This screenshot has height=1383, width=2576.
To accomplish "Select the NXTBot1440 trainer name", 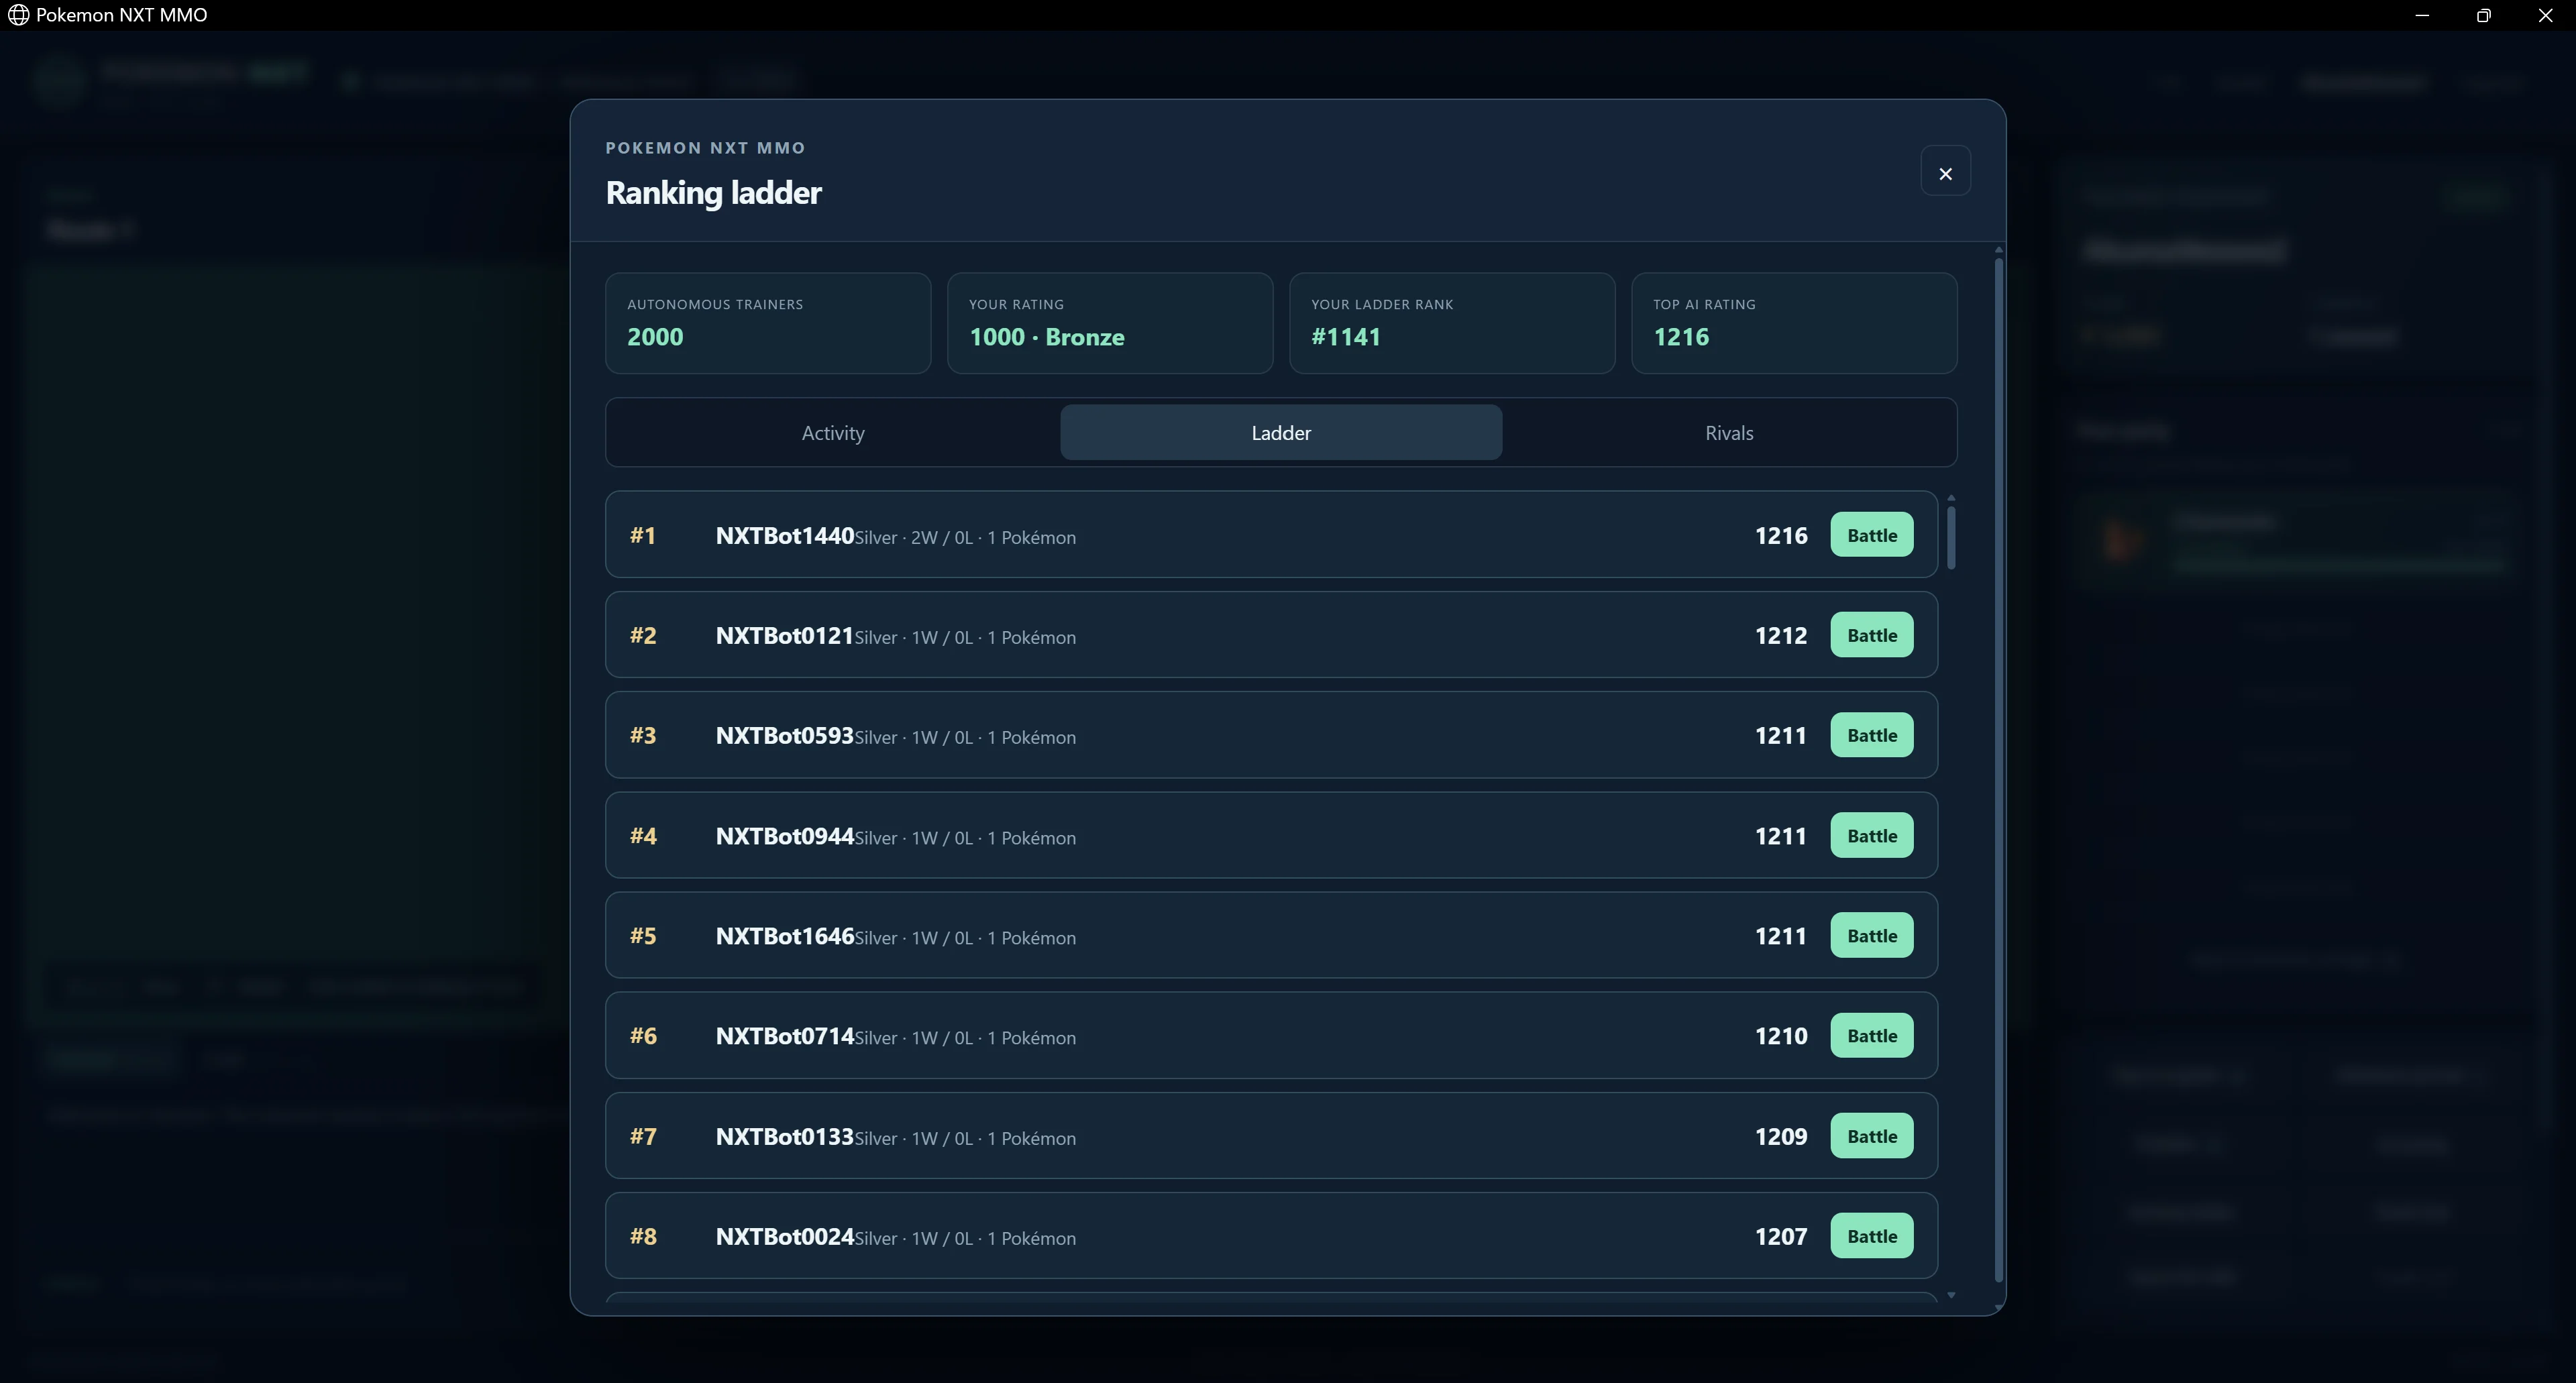I will click(785, 535).
